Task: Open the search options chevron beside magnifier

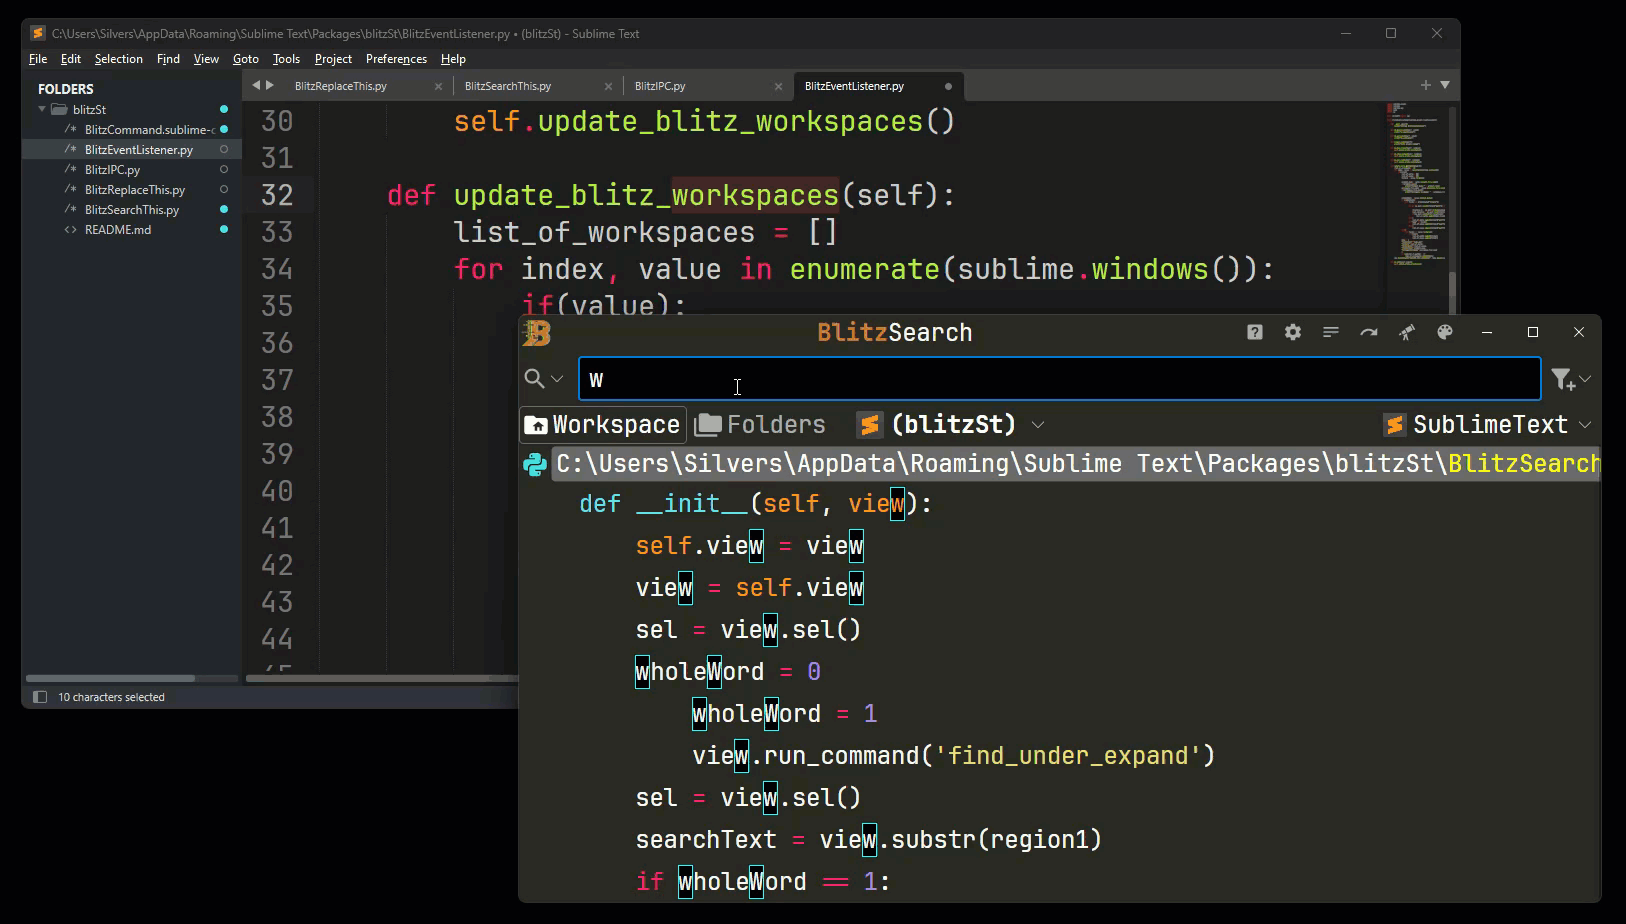Action: (x=557, y=379)
